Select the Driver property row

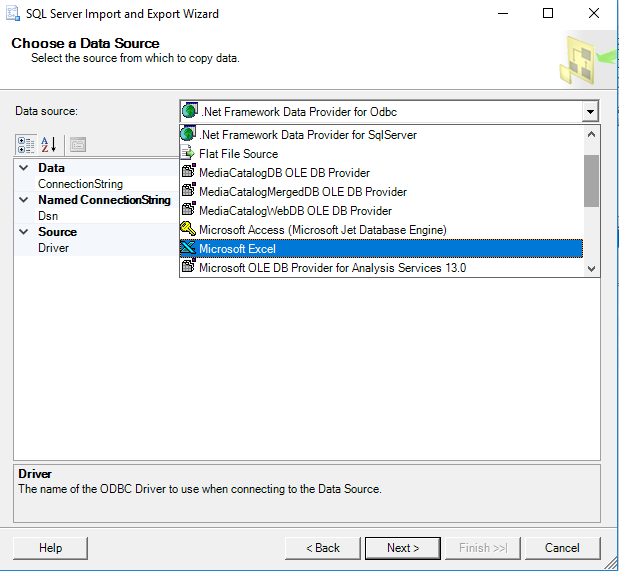[97, 248]
